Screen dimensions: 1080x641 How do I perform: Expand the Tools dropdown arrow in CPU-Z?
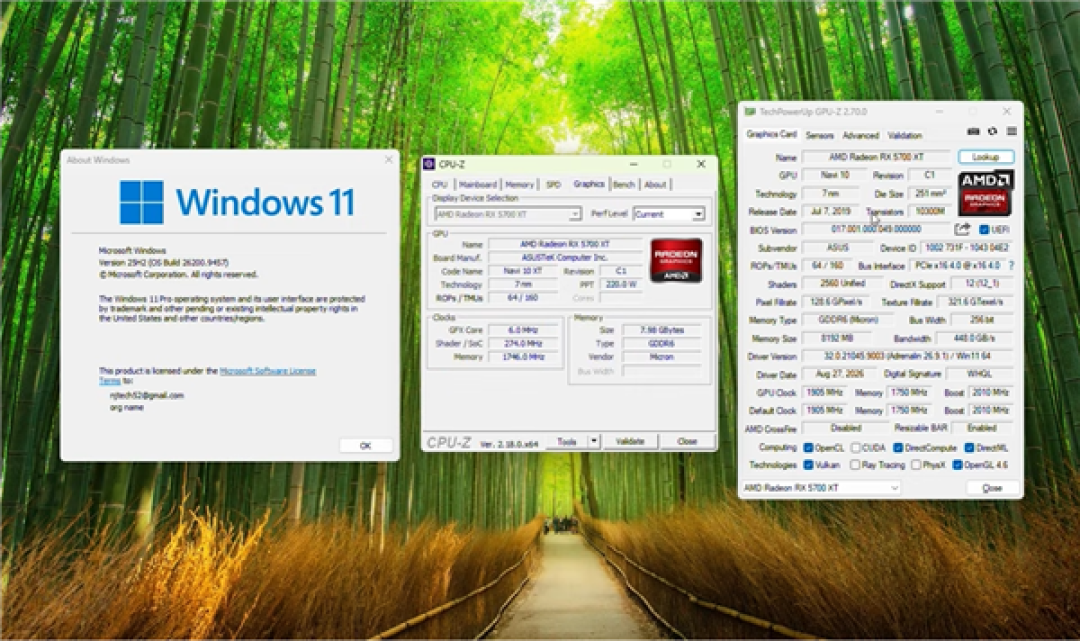594,441
